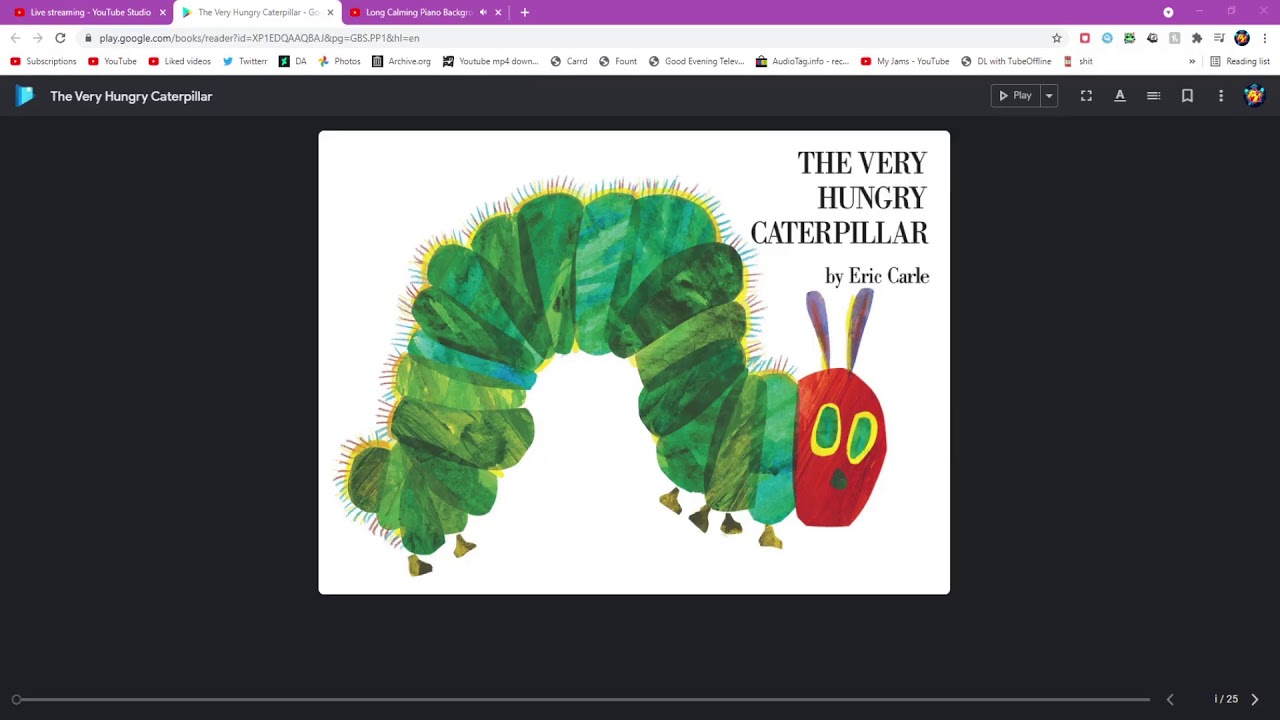Bookmark this page with the star
1280x720 pixels.
tap(1056, 38)
